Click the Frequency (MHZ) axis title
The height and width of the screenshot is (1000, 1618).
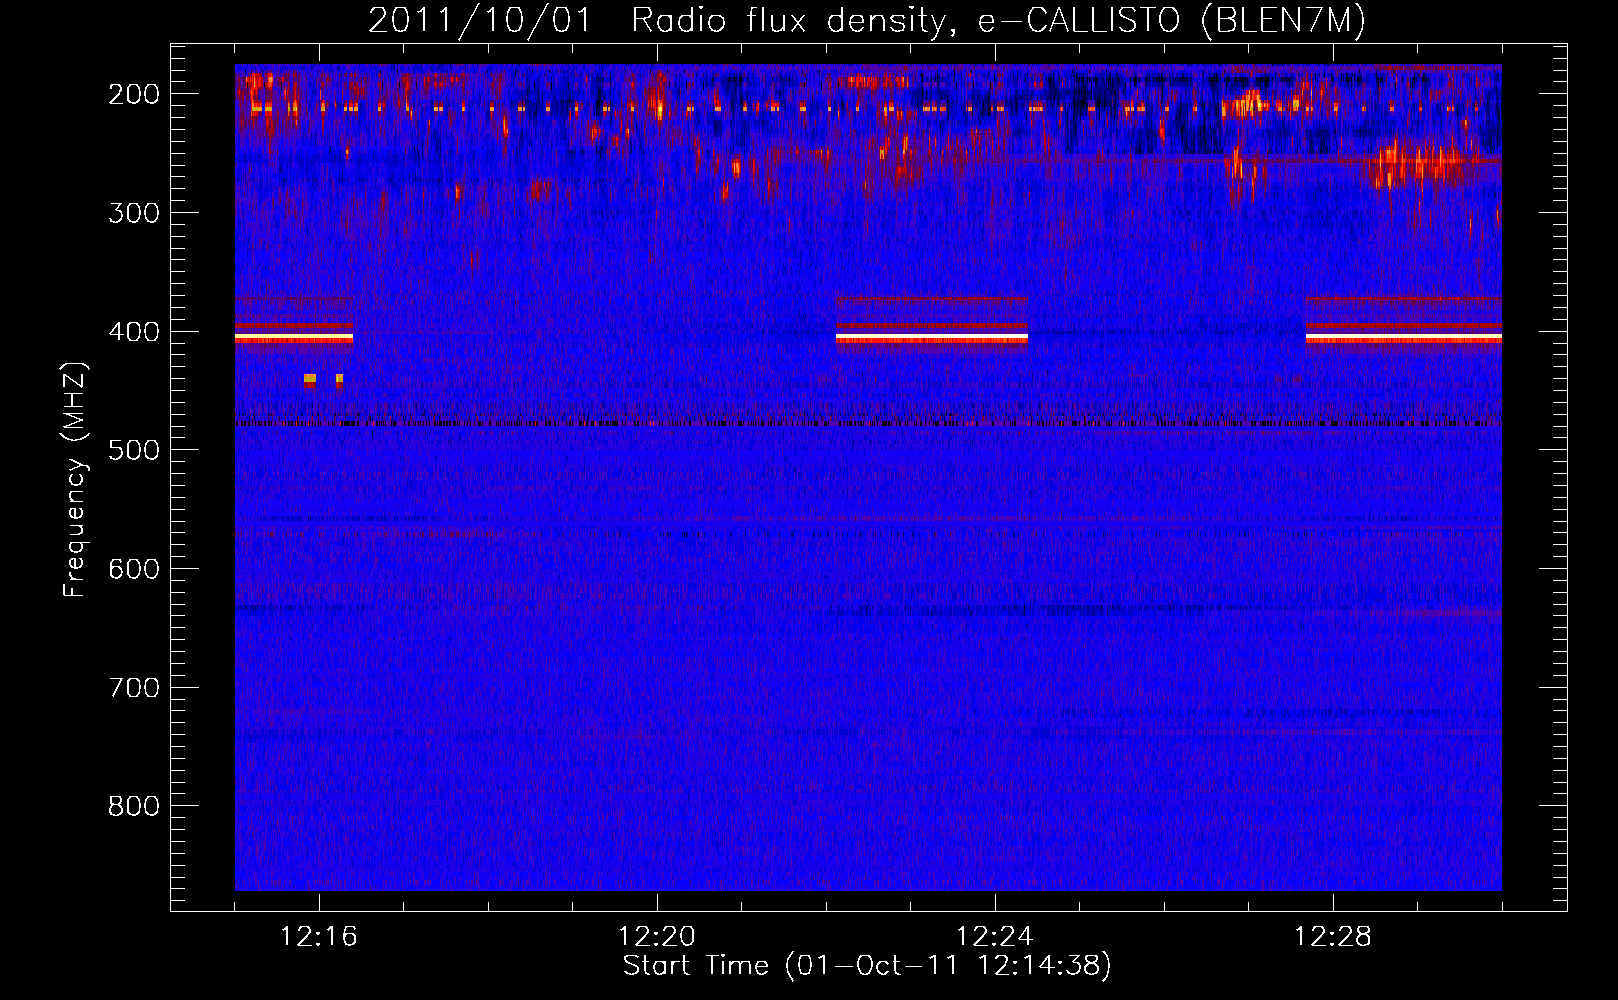coord(76,479)
